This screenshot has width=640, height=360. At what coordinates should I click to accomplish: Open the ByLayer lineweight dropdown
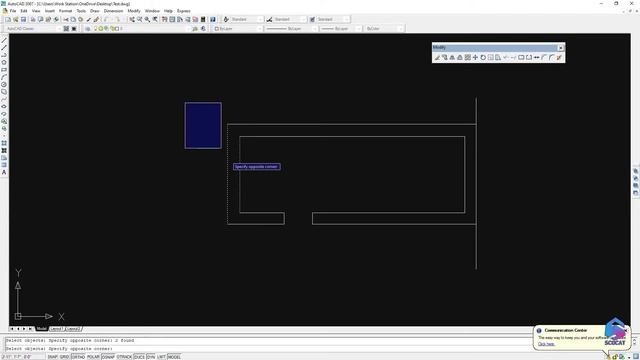pyautogui.click(x=340, y=29)
